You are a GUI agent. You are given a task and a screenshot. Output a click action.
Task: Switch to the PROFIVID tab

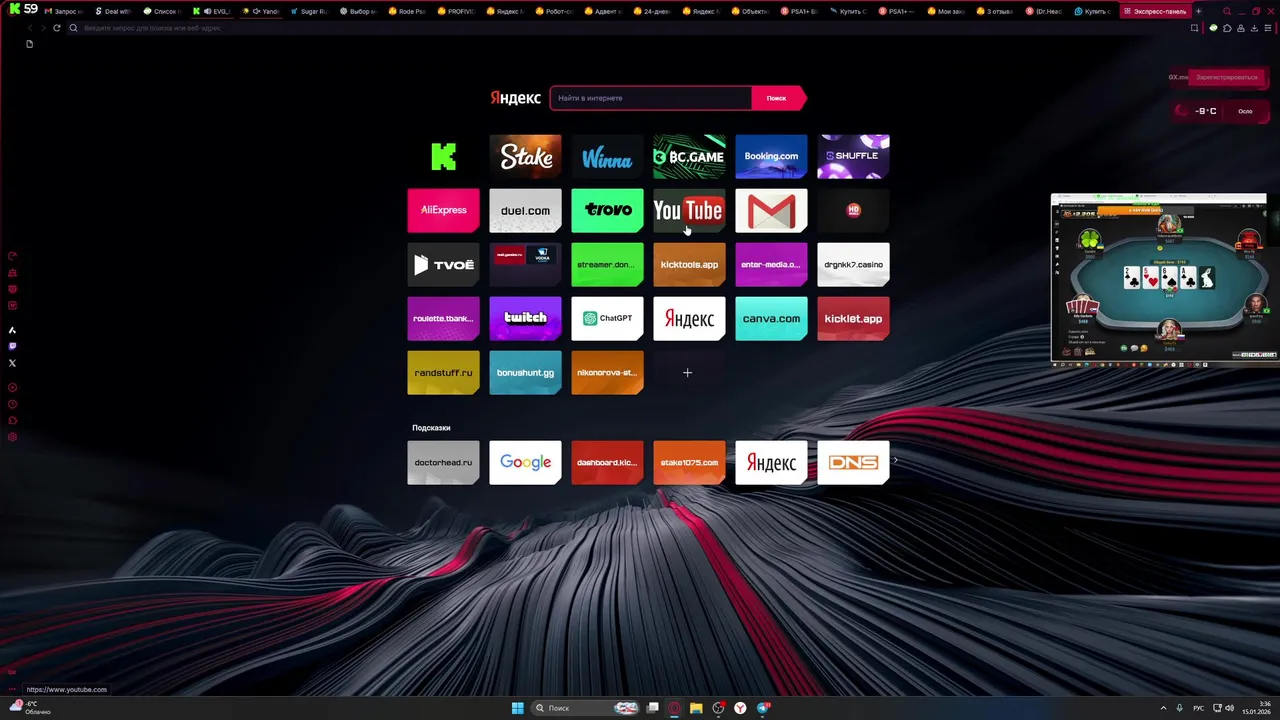(456, 11)
